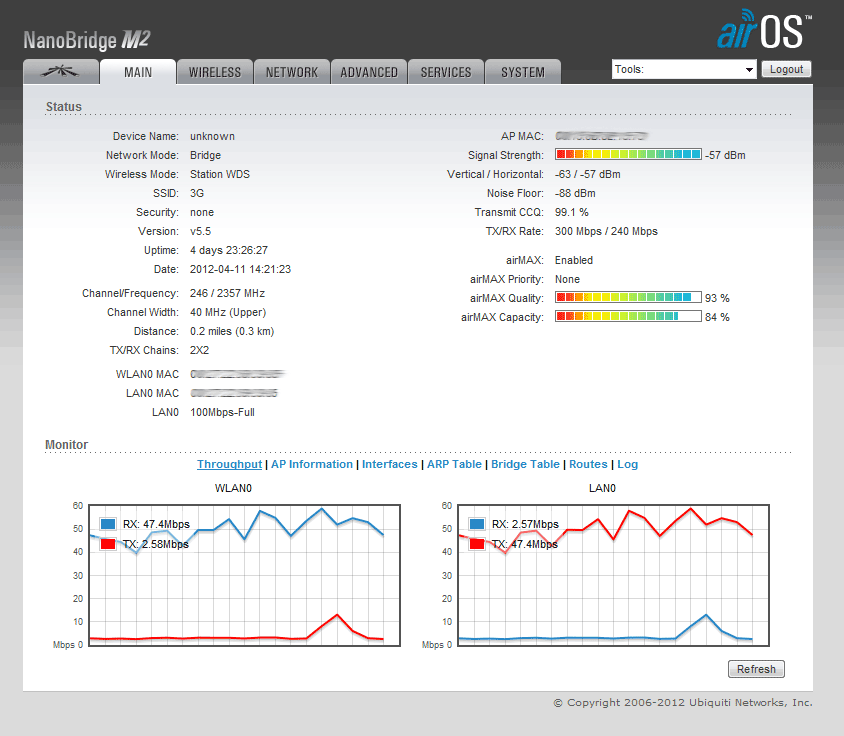Click the TX/RX Chains value '2X2'
The image size is (844, 736).
click(199, 350)
